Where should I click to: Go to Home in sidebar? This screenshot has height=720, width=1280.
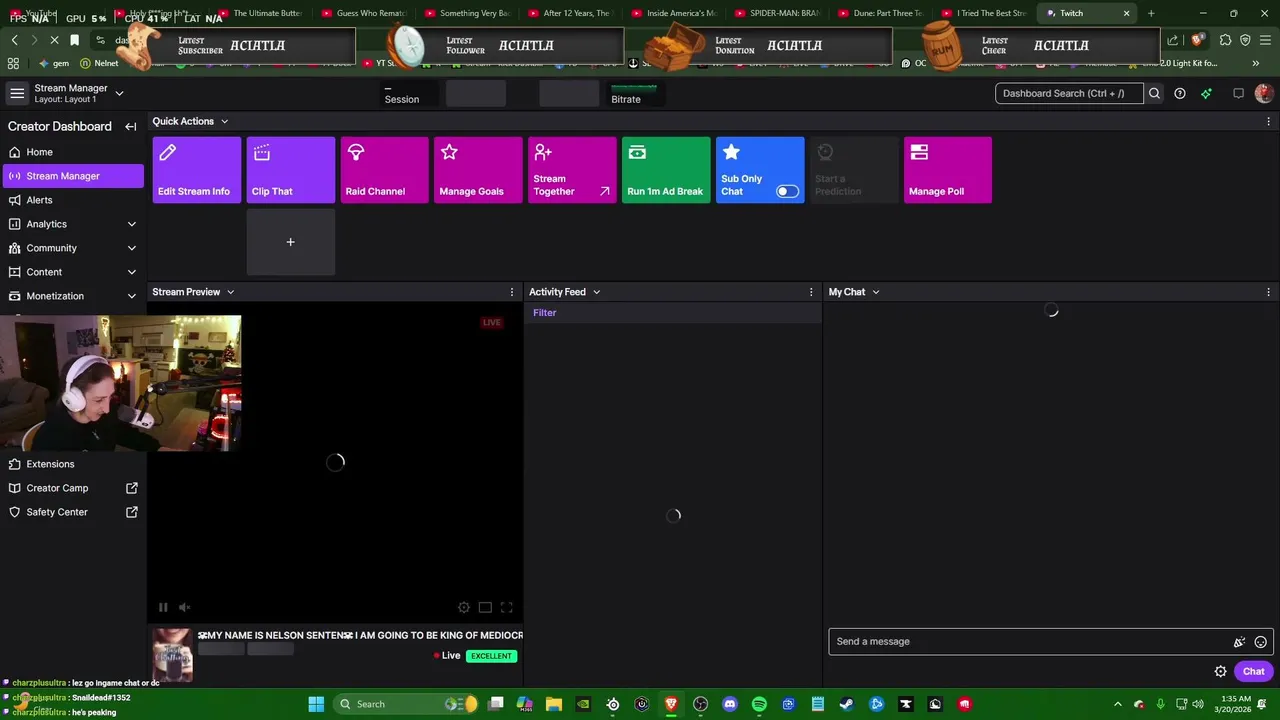[x=73, y=152]
